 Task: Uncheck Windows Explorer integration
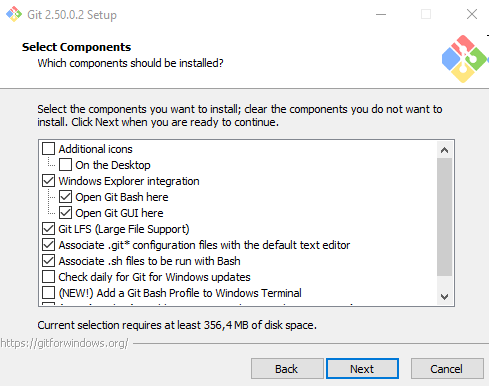tap(49, 181)
